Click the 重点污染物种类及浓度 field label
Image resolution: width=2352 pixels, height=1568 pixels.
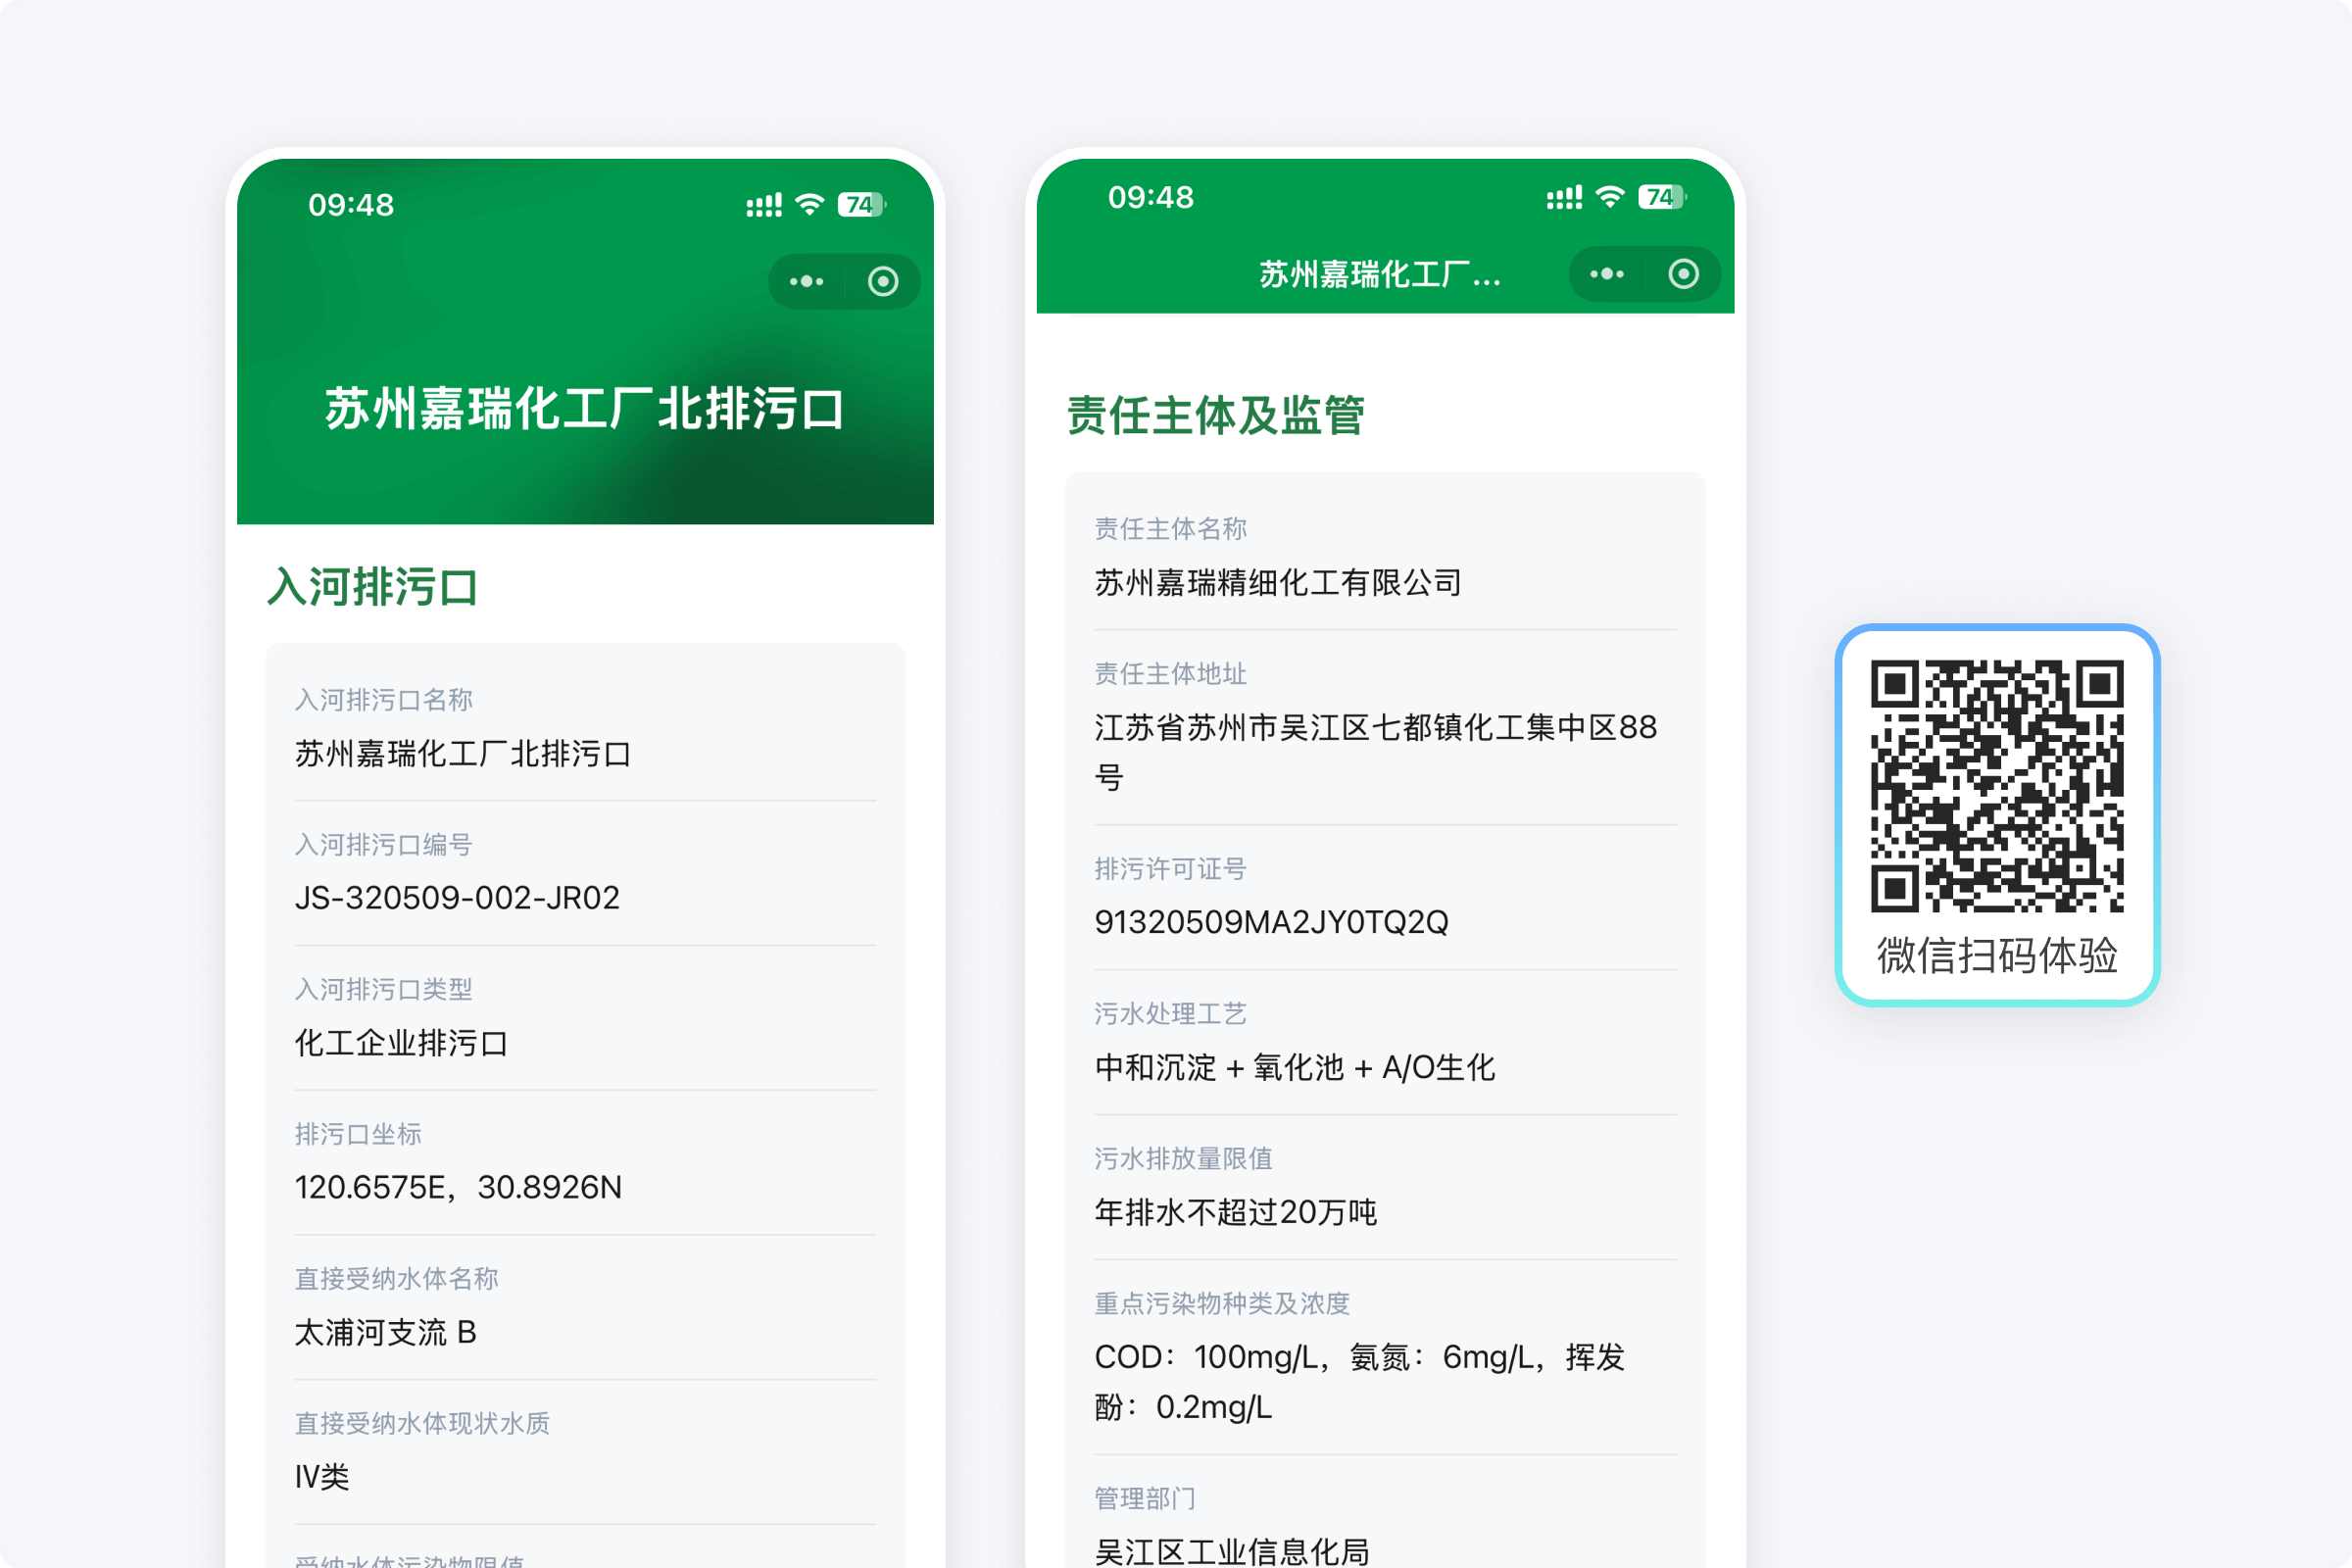pos(1222,1304)
